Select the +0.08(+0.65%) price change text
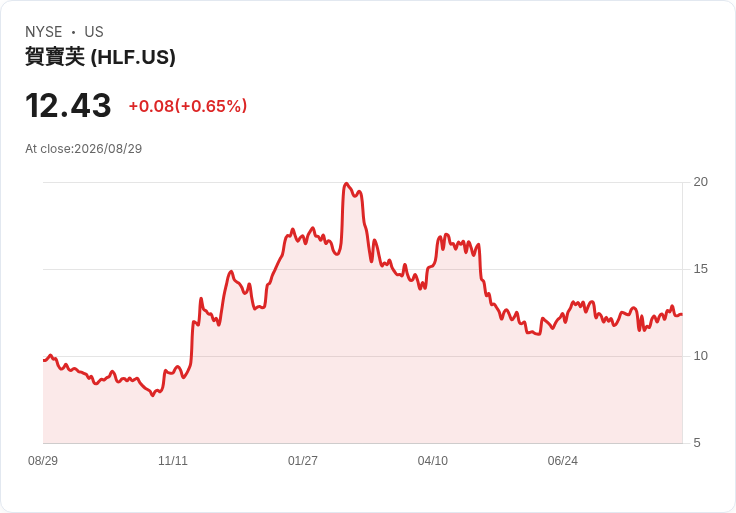736x513 pixels. [x=188, y=106]
